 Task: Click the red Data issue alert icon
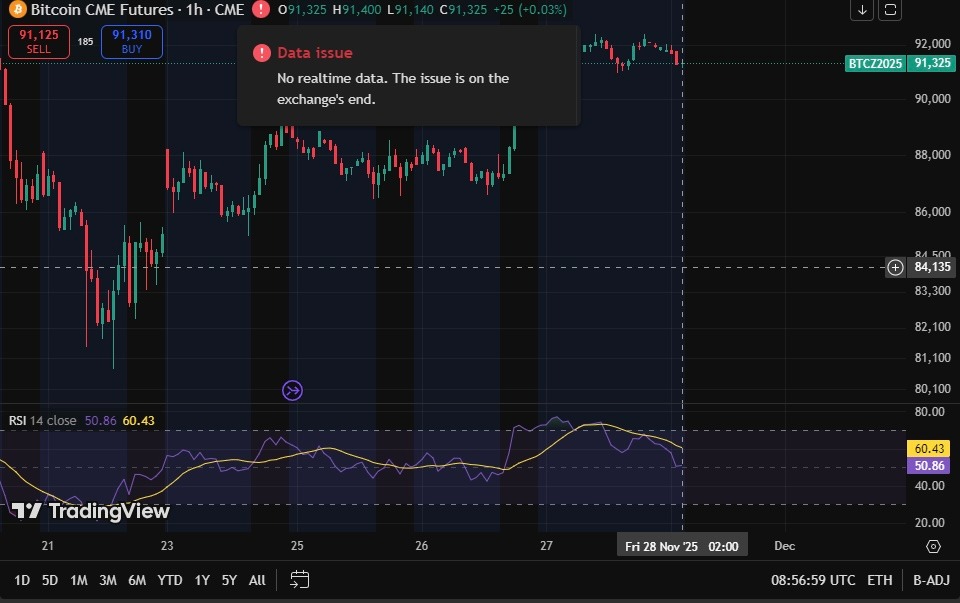259,11
